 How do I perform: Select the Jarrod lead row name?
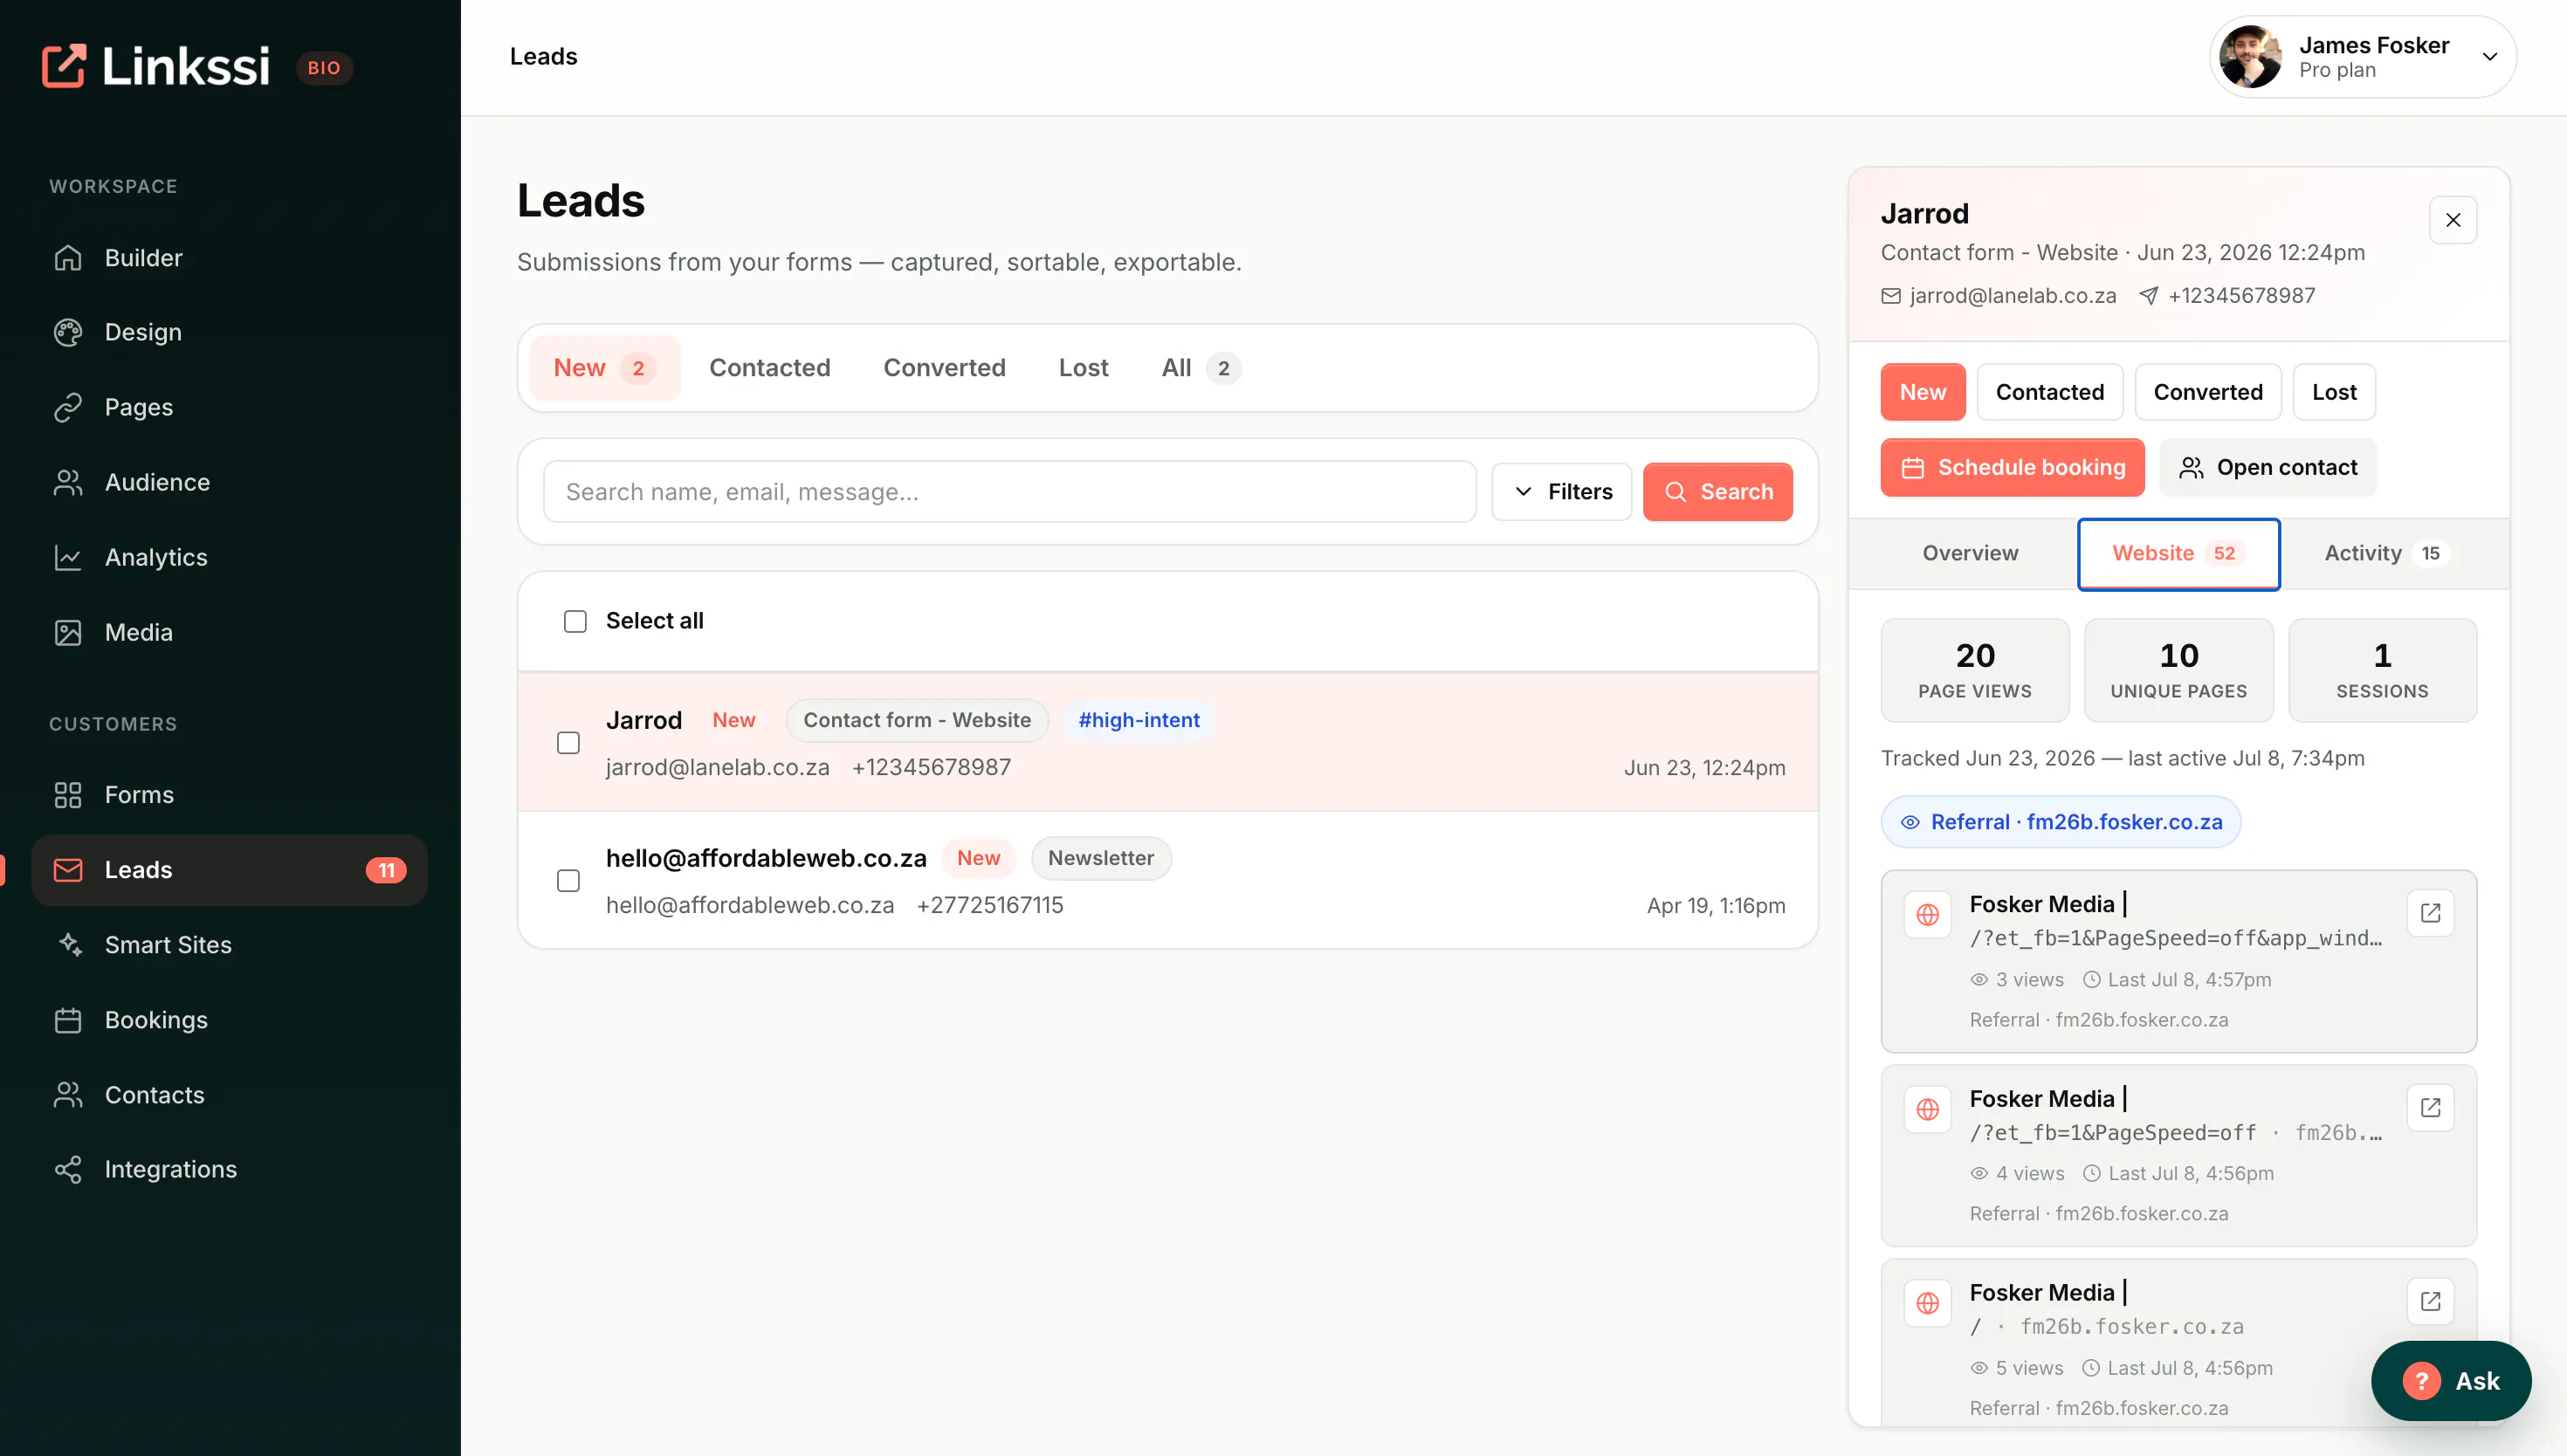[644, 720]
